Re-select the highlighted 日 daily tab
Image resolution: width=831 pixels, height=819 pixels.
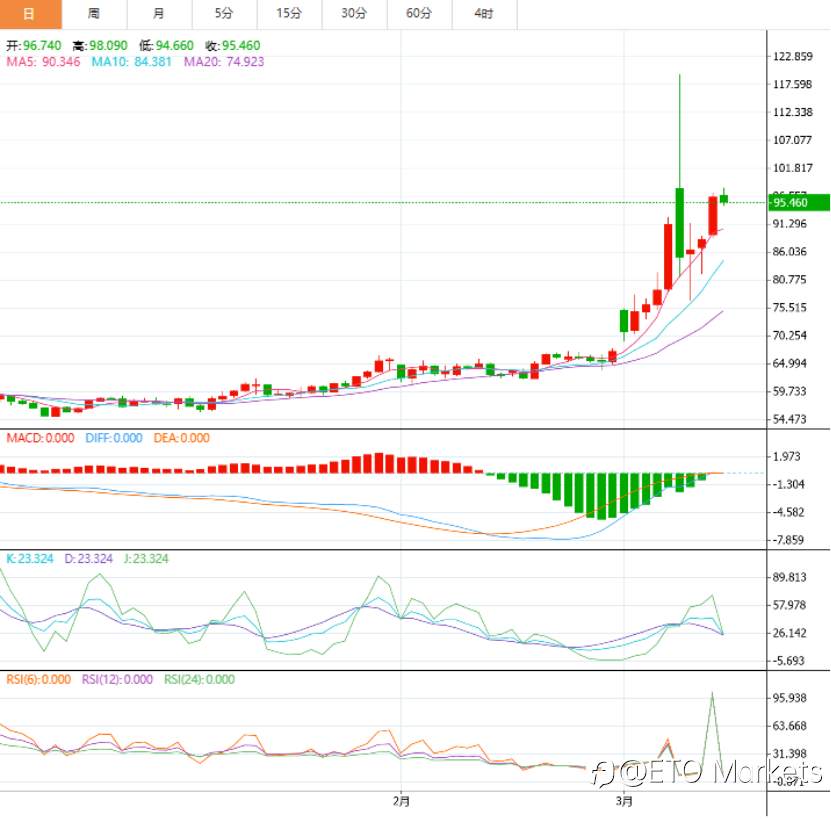29,15
